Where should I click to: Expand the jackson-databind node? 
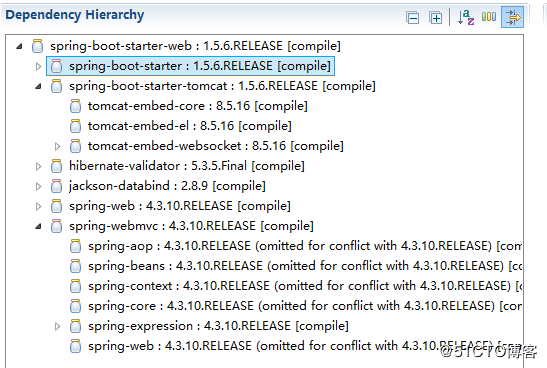pos(38,186)
